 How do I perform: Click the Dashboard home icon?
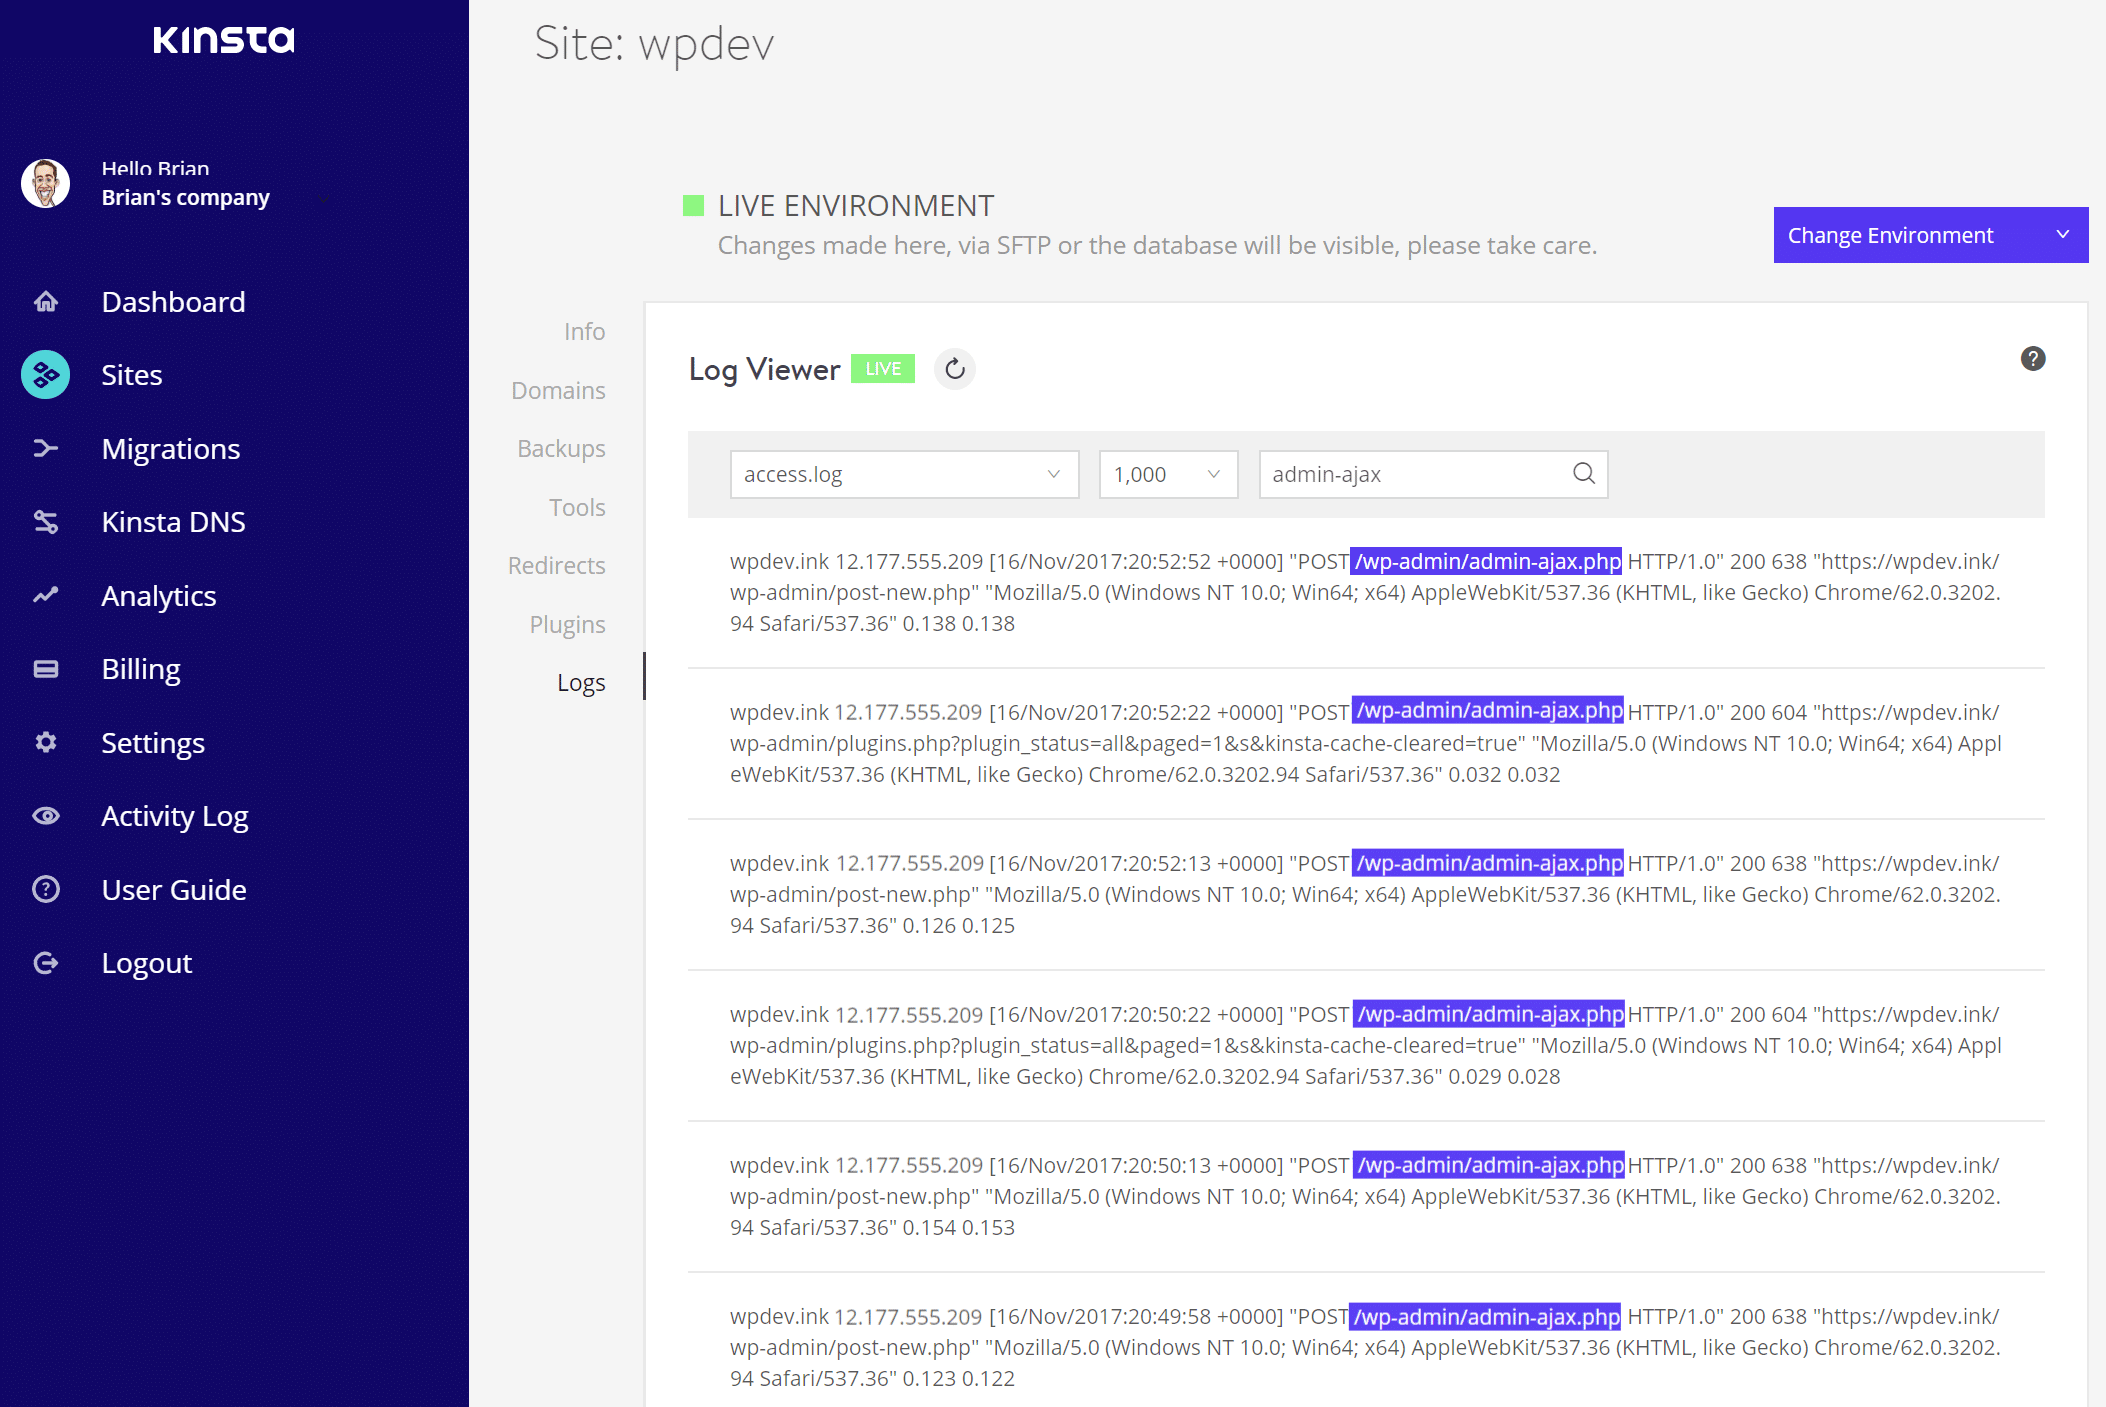[46, 302]
